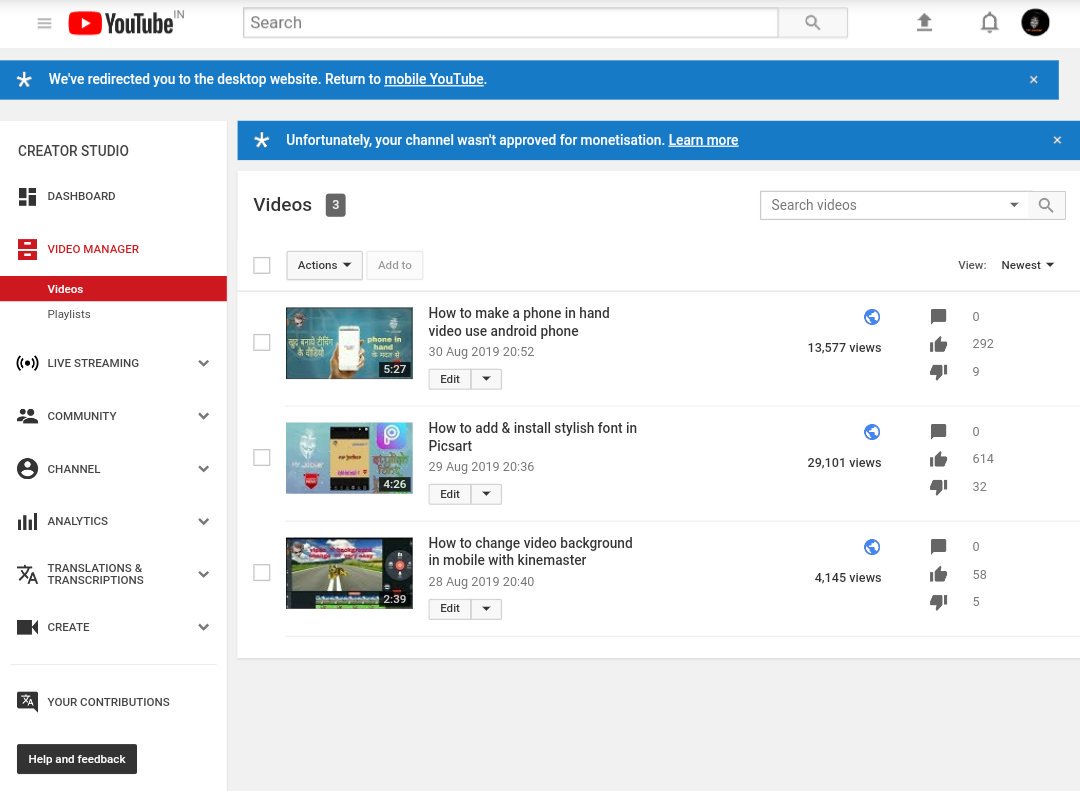The width and height of the screenshot is (1080, 791).
Task: Open comments icon for phone in hand video
Action: click(938, 317)
